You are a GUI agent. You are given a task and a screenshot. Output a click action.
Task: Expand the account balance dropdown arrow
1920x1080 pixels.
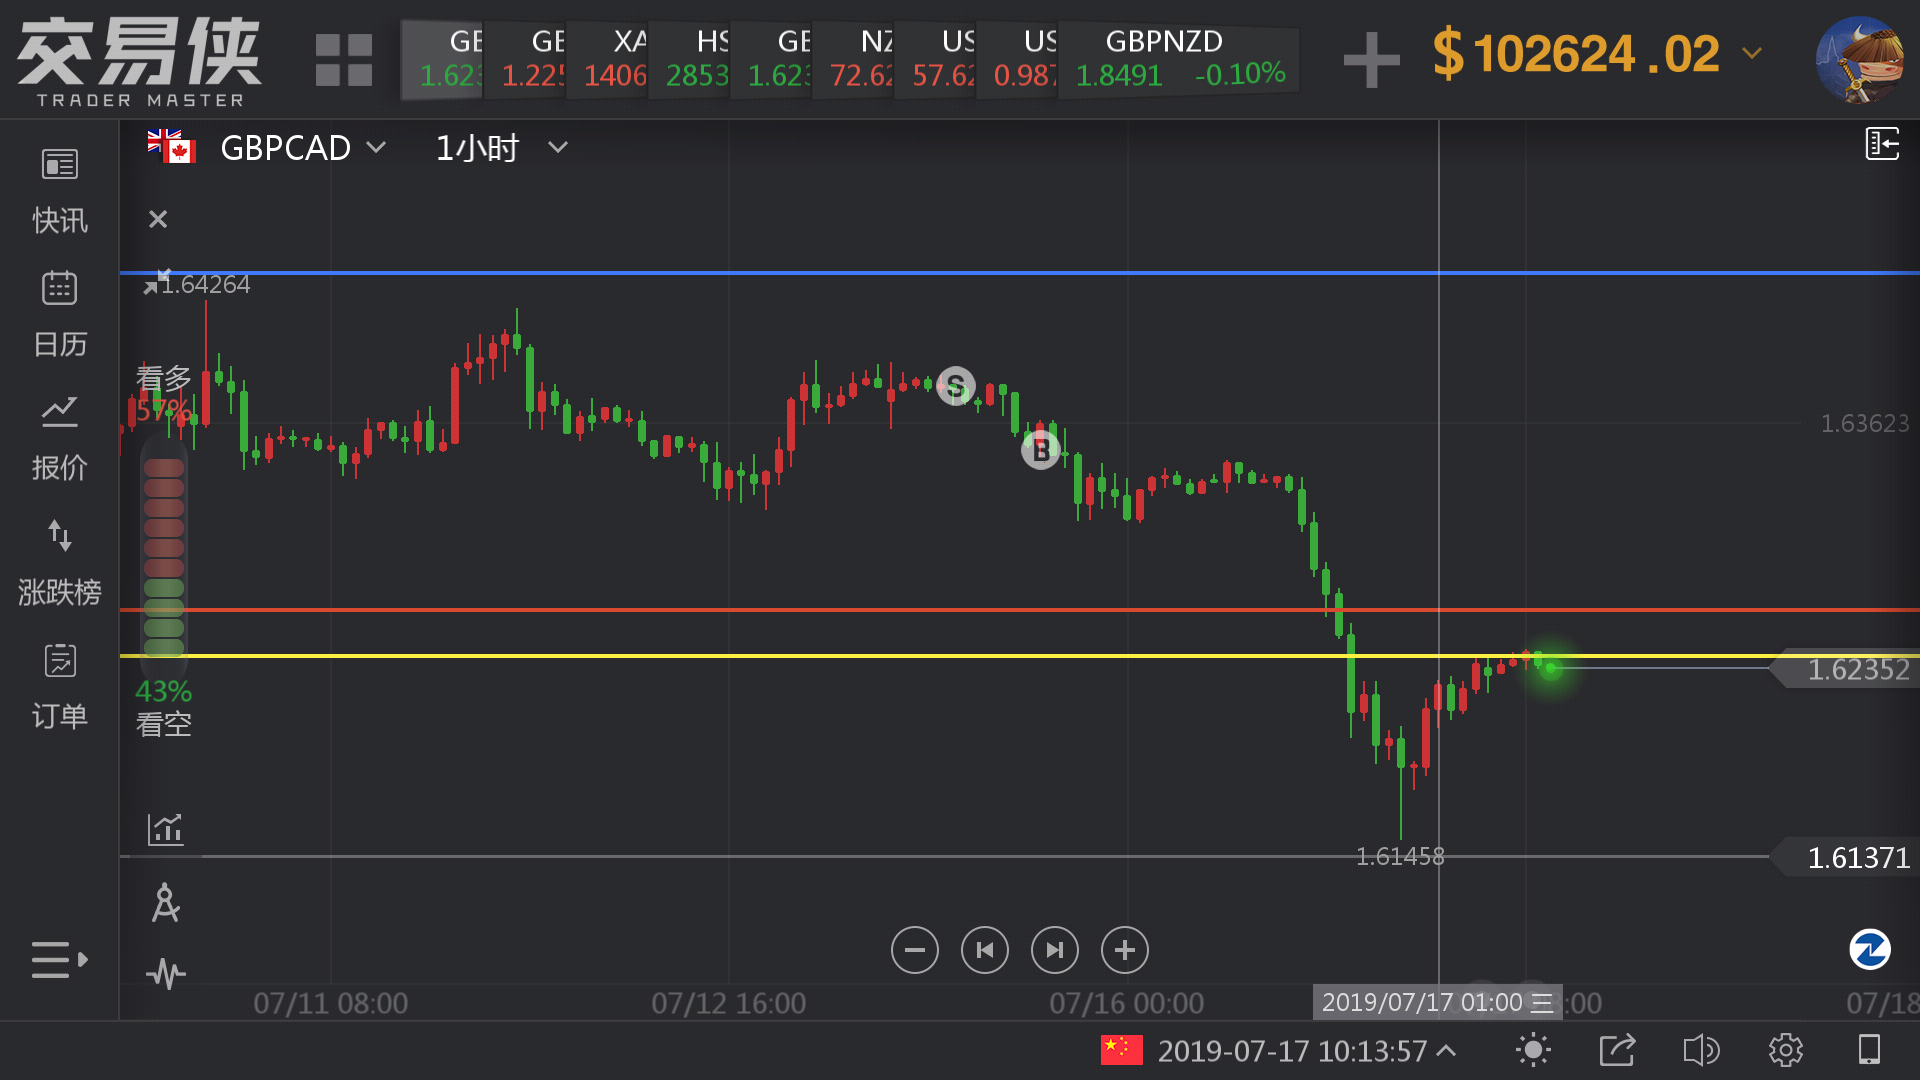click(1752, 53)
